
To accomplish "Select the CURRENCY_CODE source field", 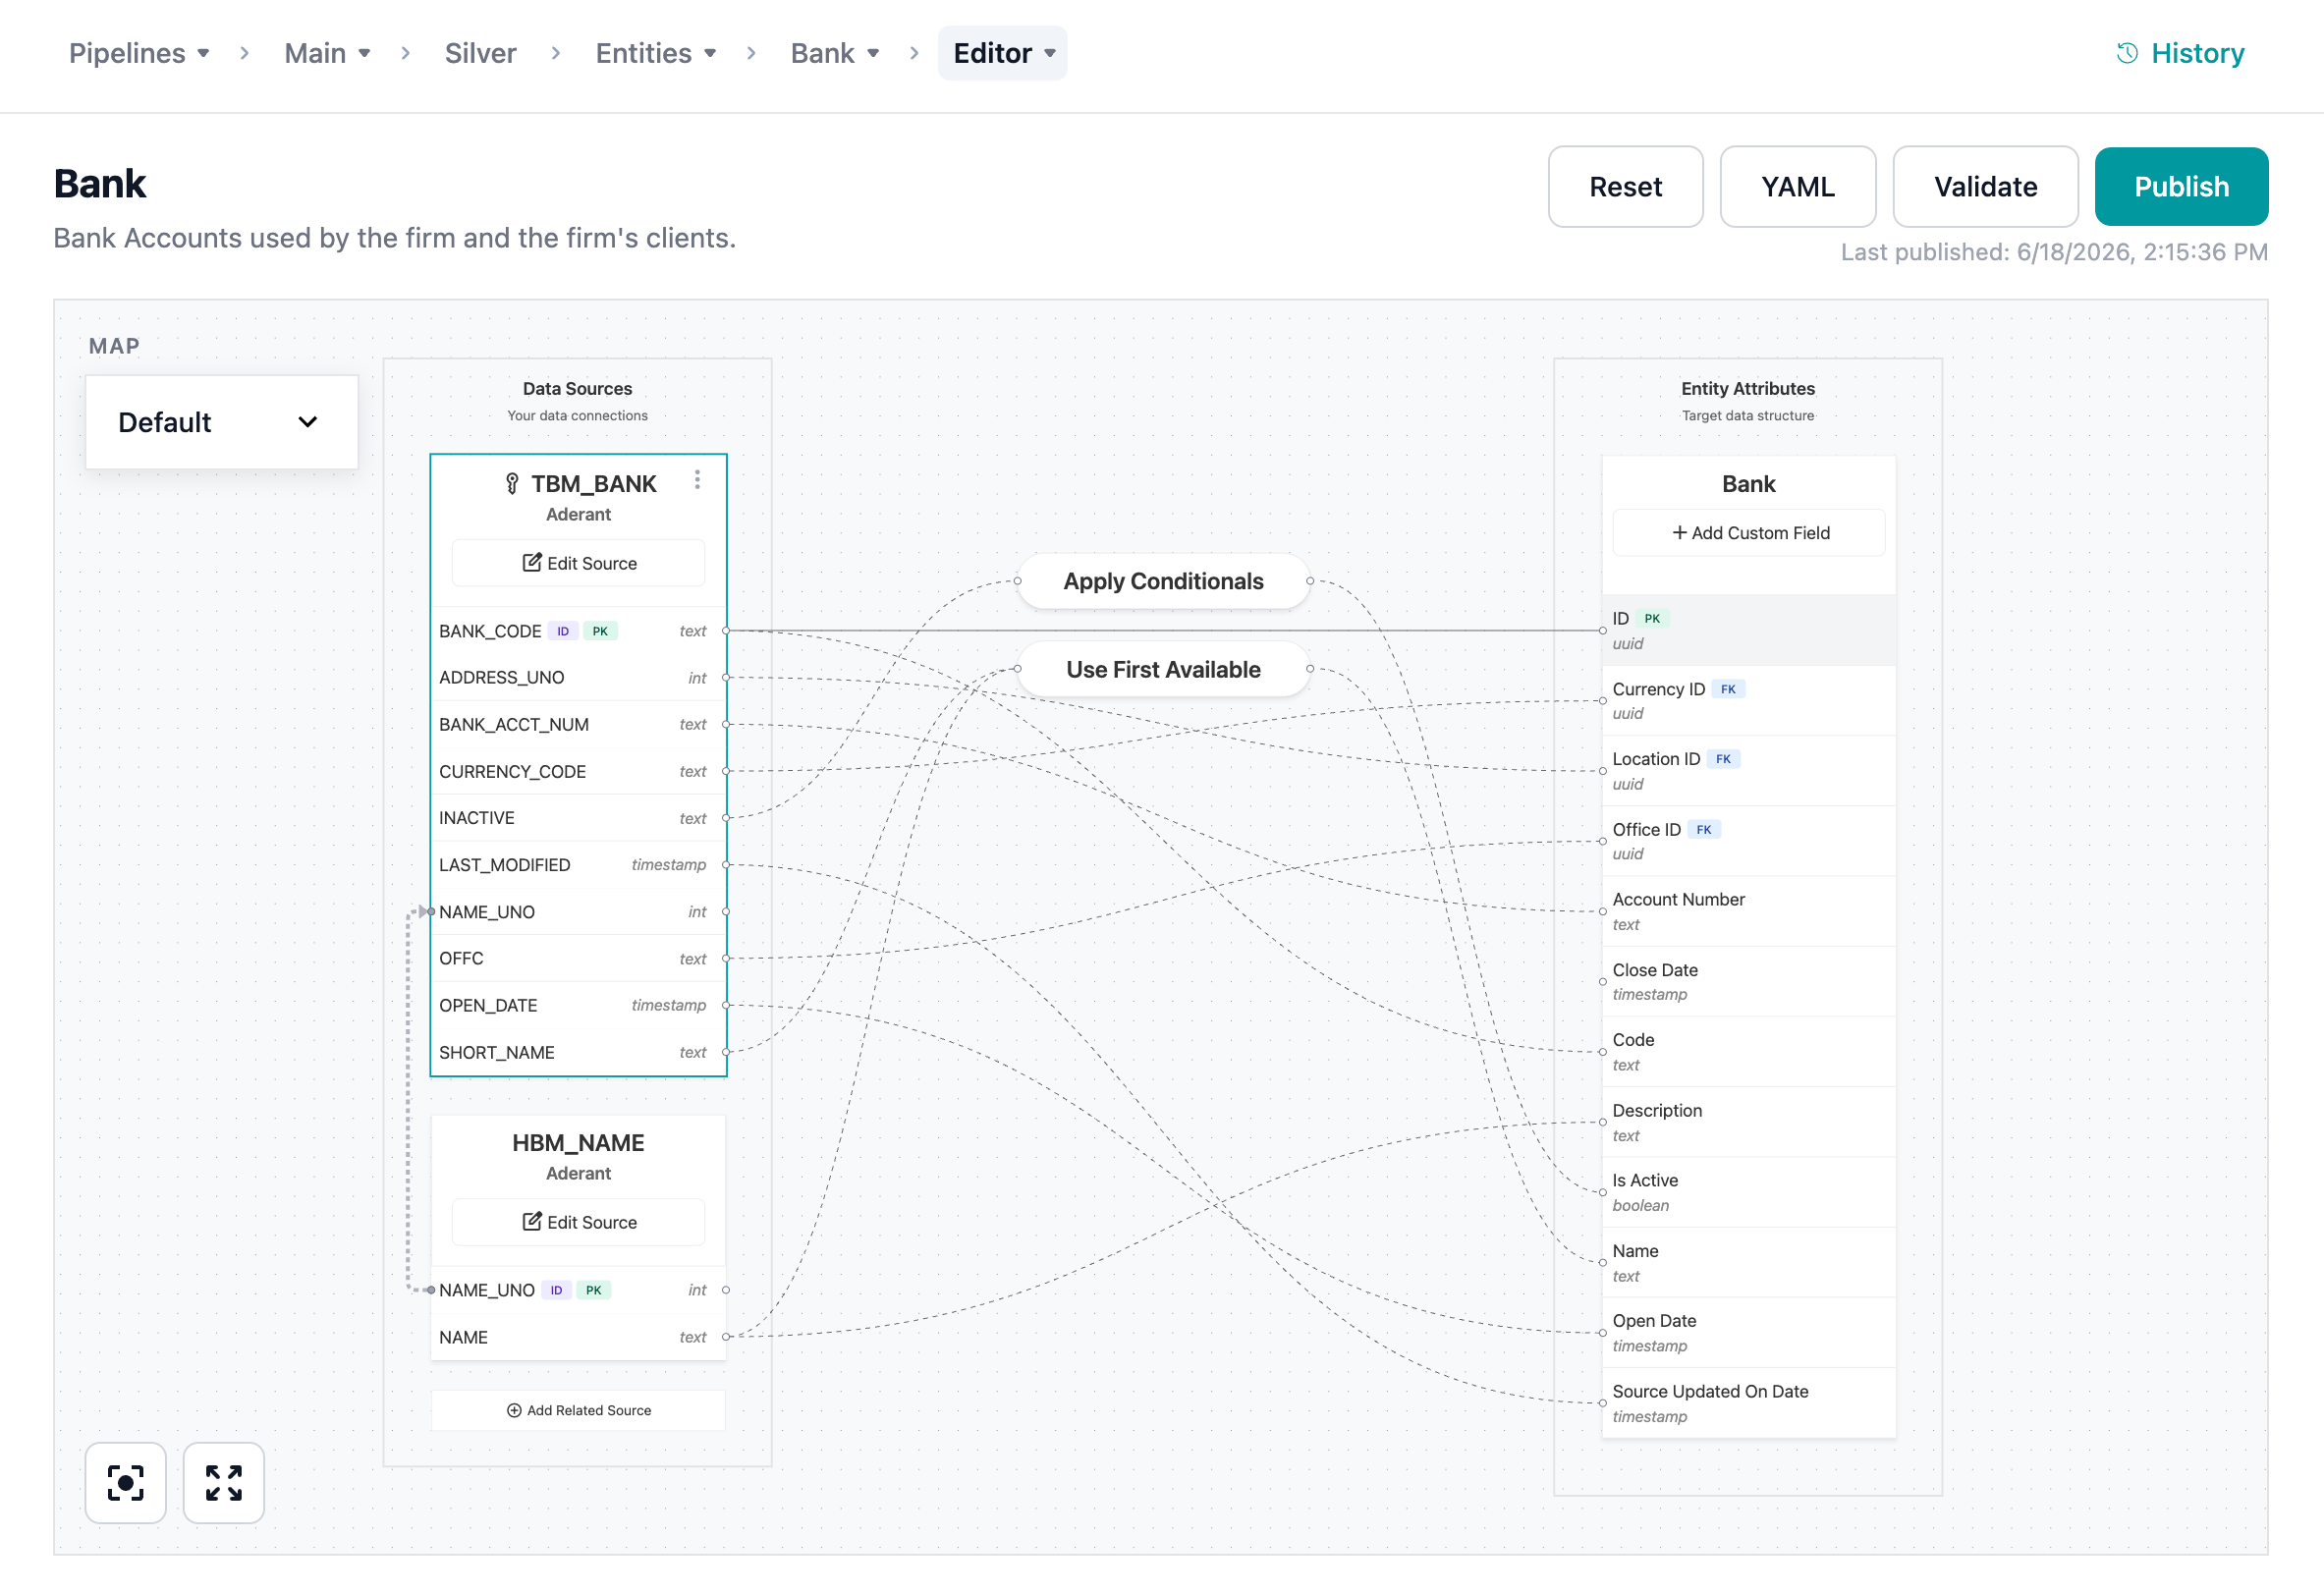I will pos(578,771).
